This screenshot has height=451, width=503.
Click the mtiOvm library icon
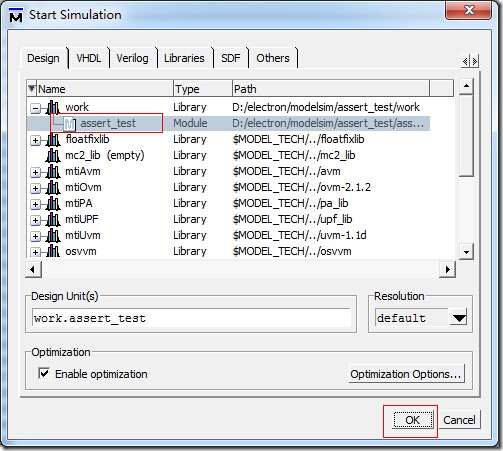click(x=53, y=188)
